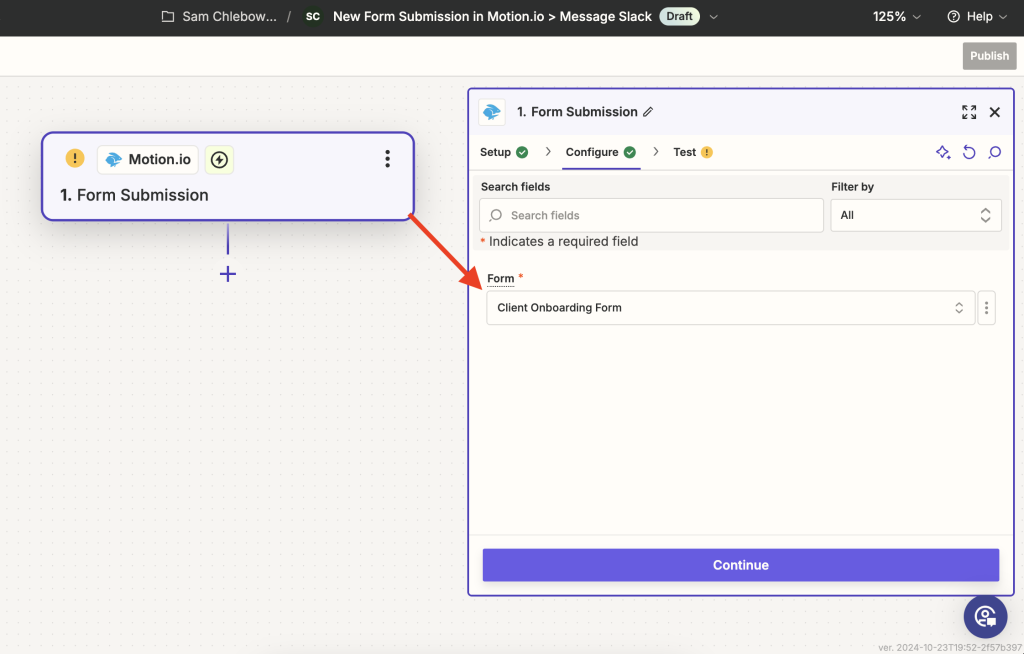Click the Zap title in header
Viewport: 1024px width, 654px height.
point(492,16)
